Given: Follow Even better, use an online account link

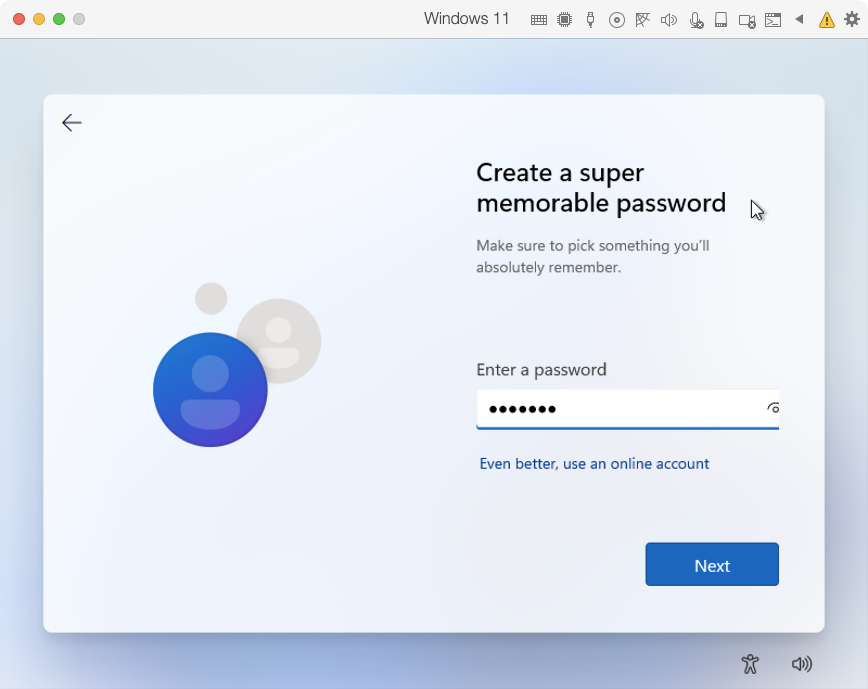Looking at the screenshot, I should tap(594, 464).
